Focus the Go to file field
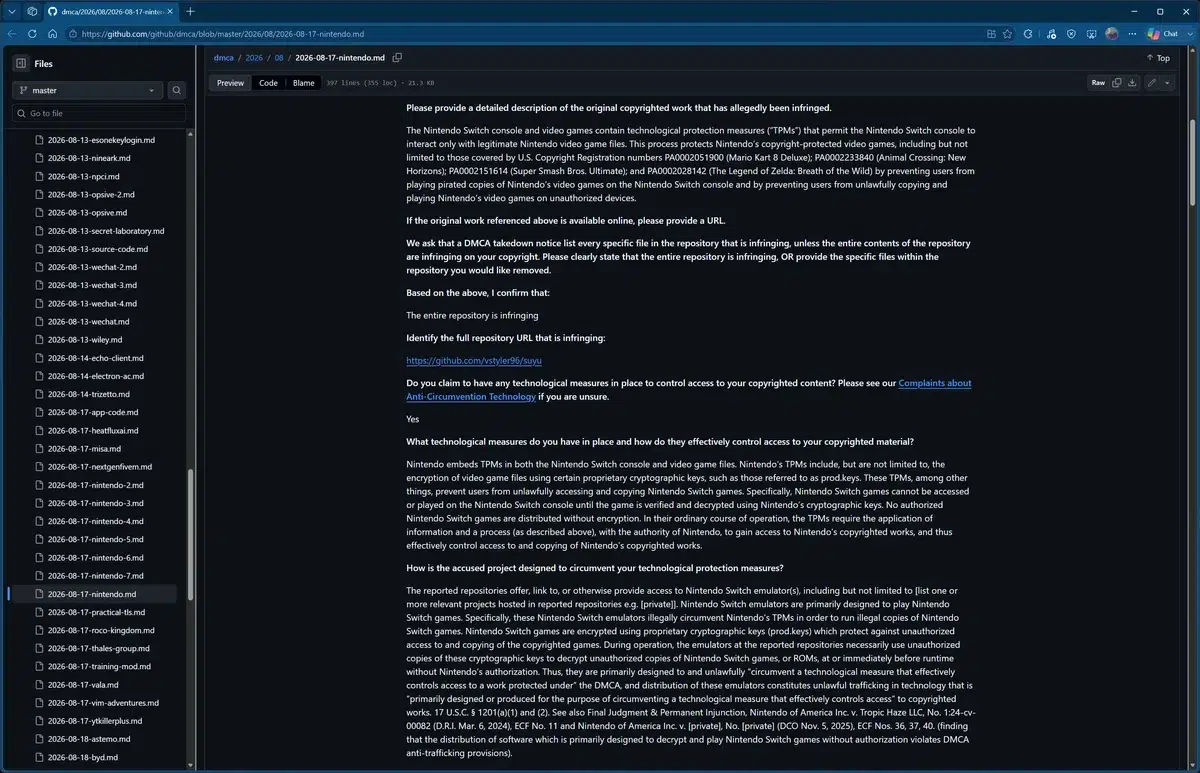 tap(98, 114)
